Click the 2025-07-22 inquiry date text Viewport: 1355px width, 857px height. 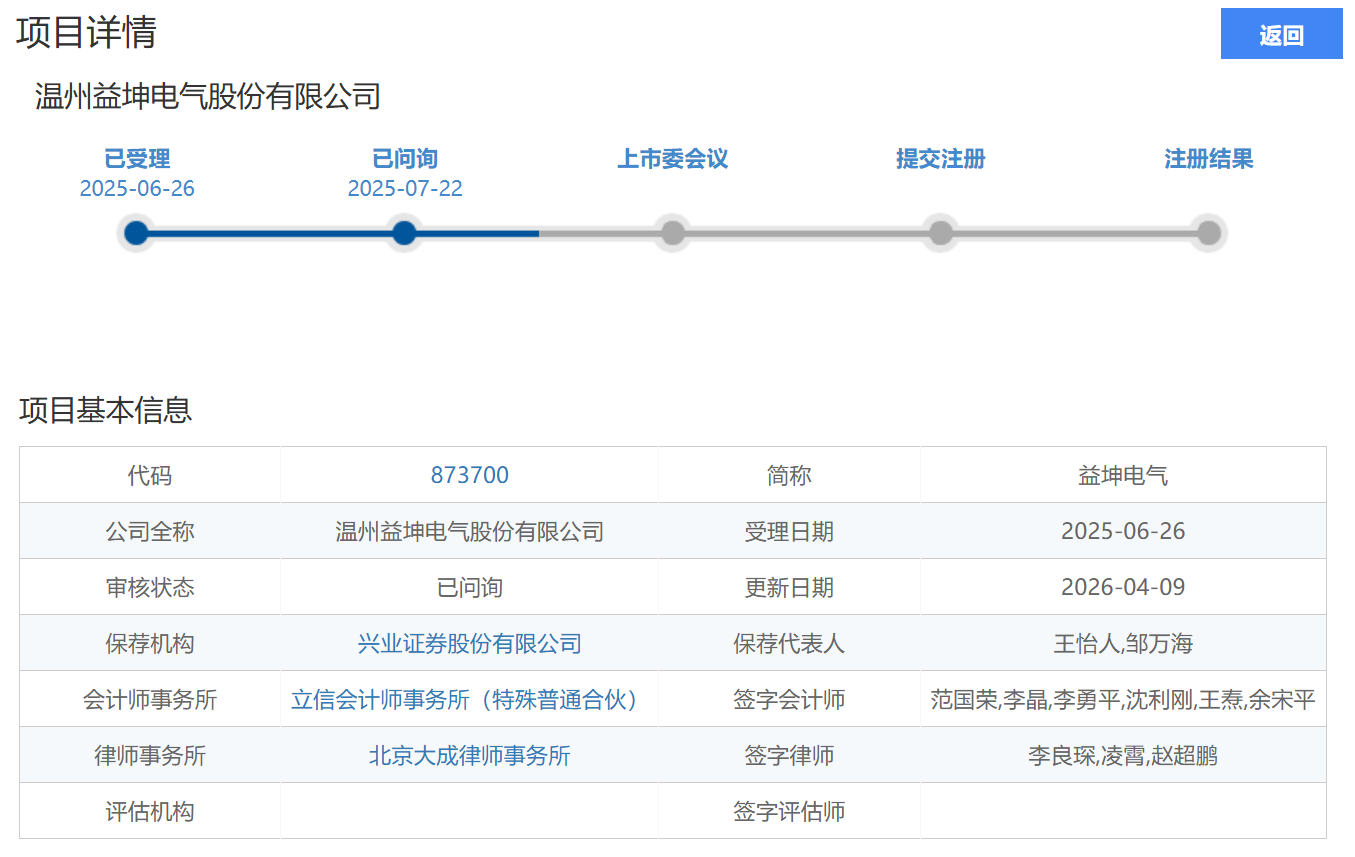(x=404, y=189)
